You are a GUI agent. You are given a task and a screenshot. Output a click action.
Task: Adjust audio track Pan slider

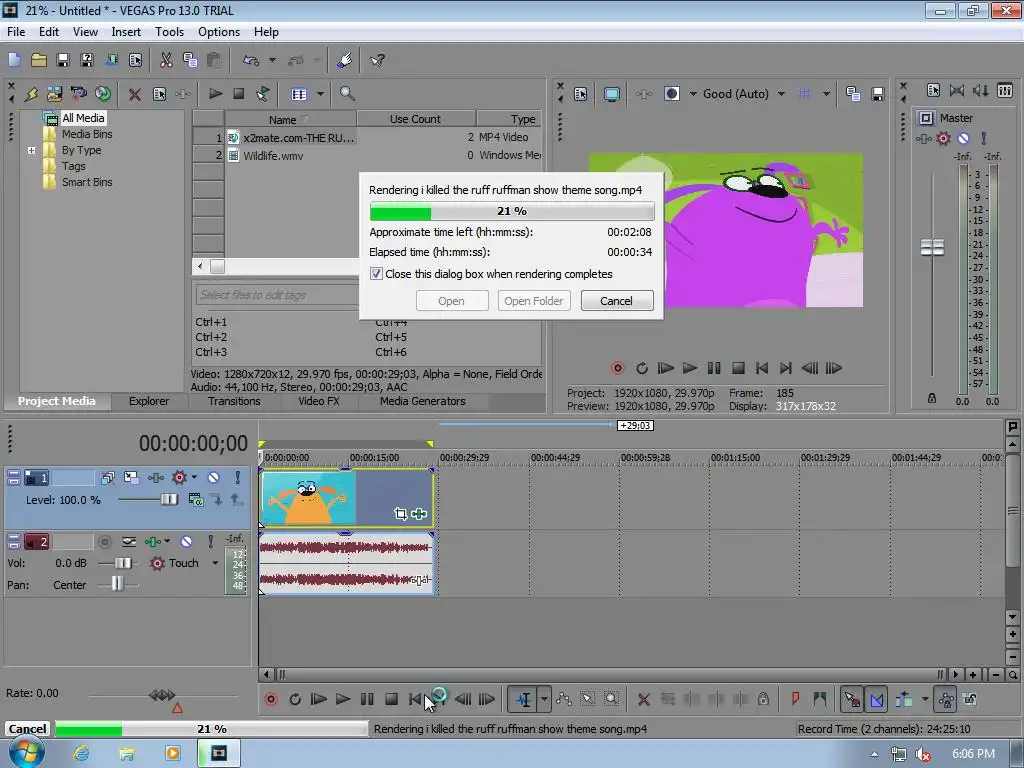point(117,584)
